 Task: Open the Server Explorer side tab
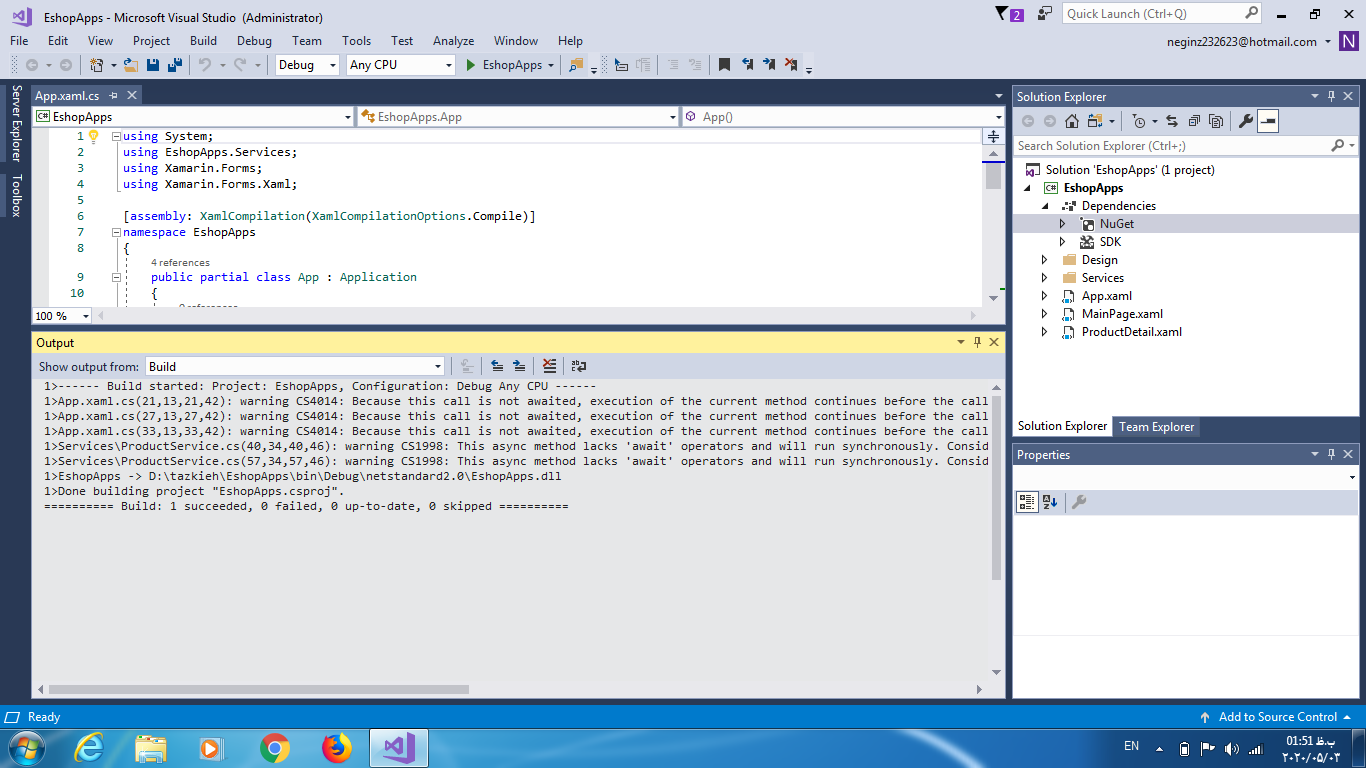coord(16,123)
